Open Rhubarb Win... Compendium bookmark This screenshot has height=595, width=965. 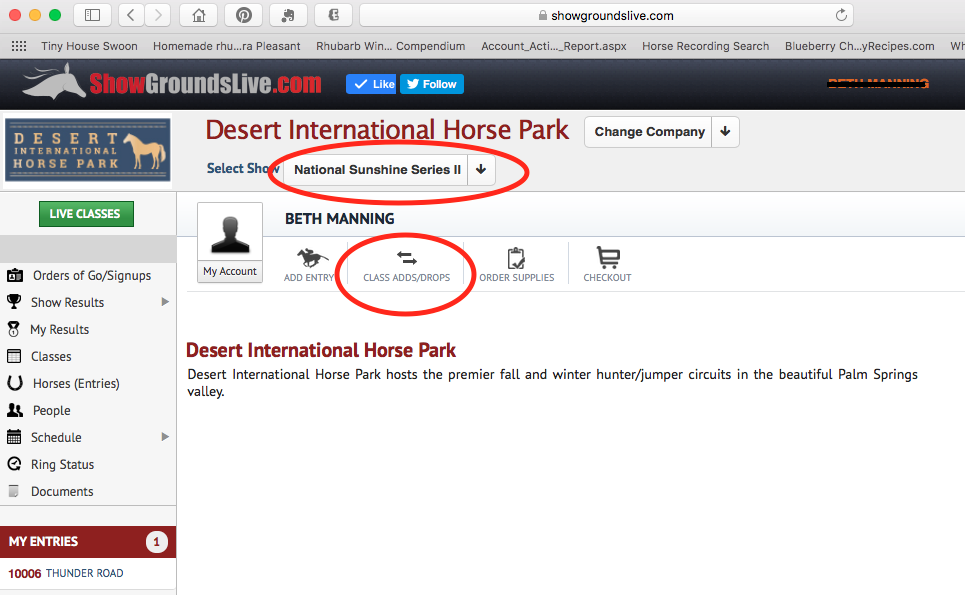[390, 46]
